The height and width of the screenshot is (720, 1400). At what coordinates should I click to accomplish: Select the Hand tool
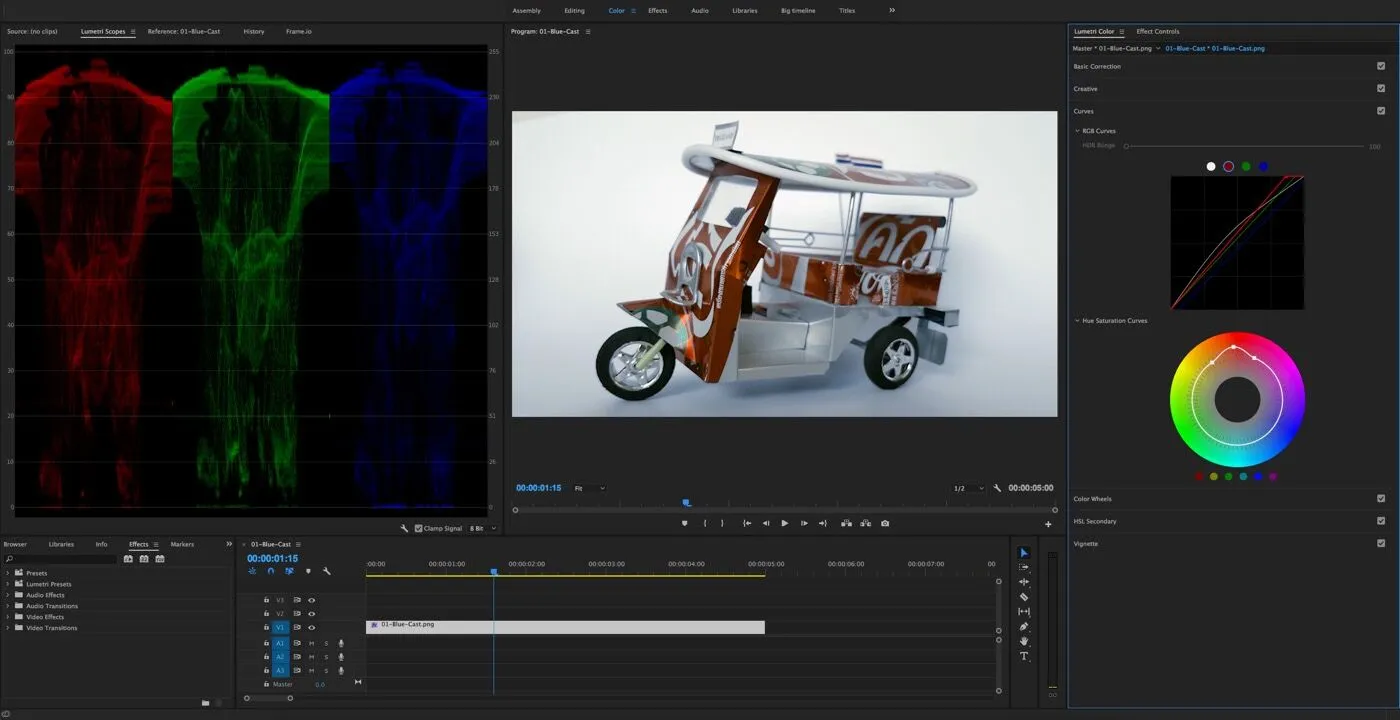click(1024, 641)
